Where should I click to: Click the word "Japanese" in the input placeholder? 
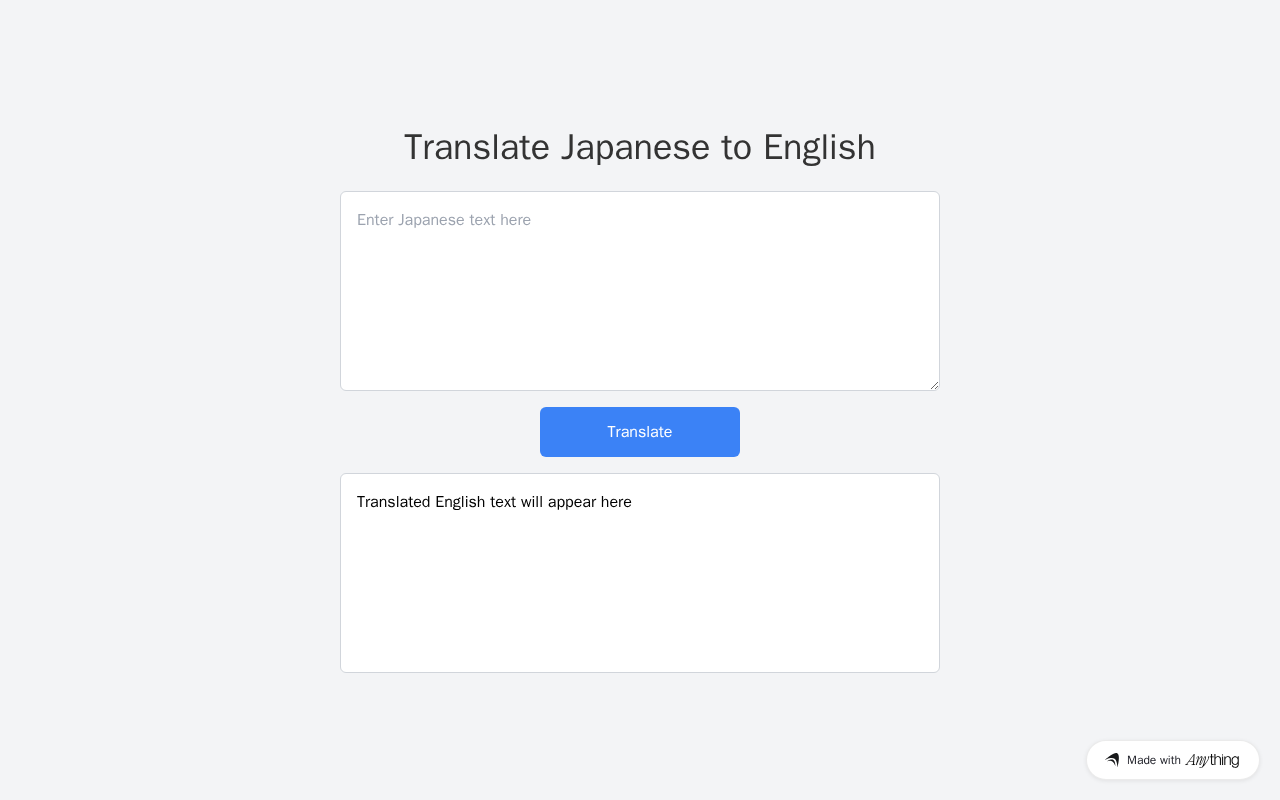click(432, 220)
